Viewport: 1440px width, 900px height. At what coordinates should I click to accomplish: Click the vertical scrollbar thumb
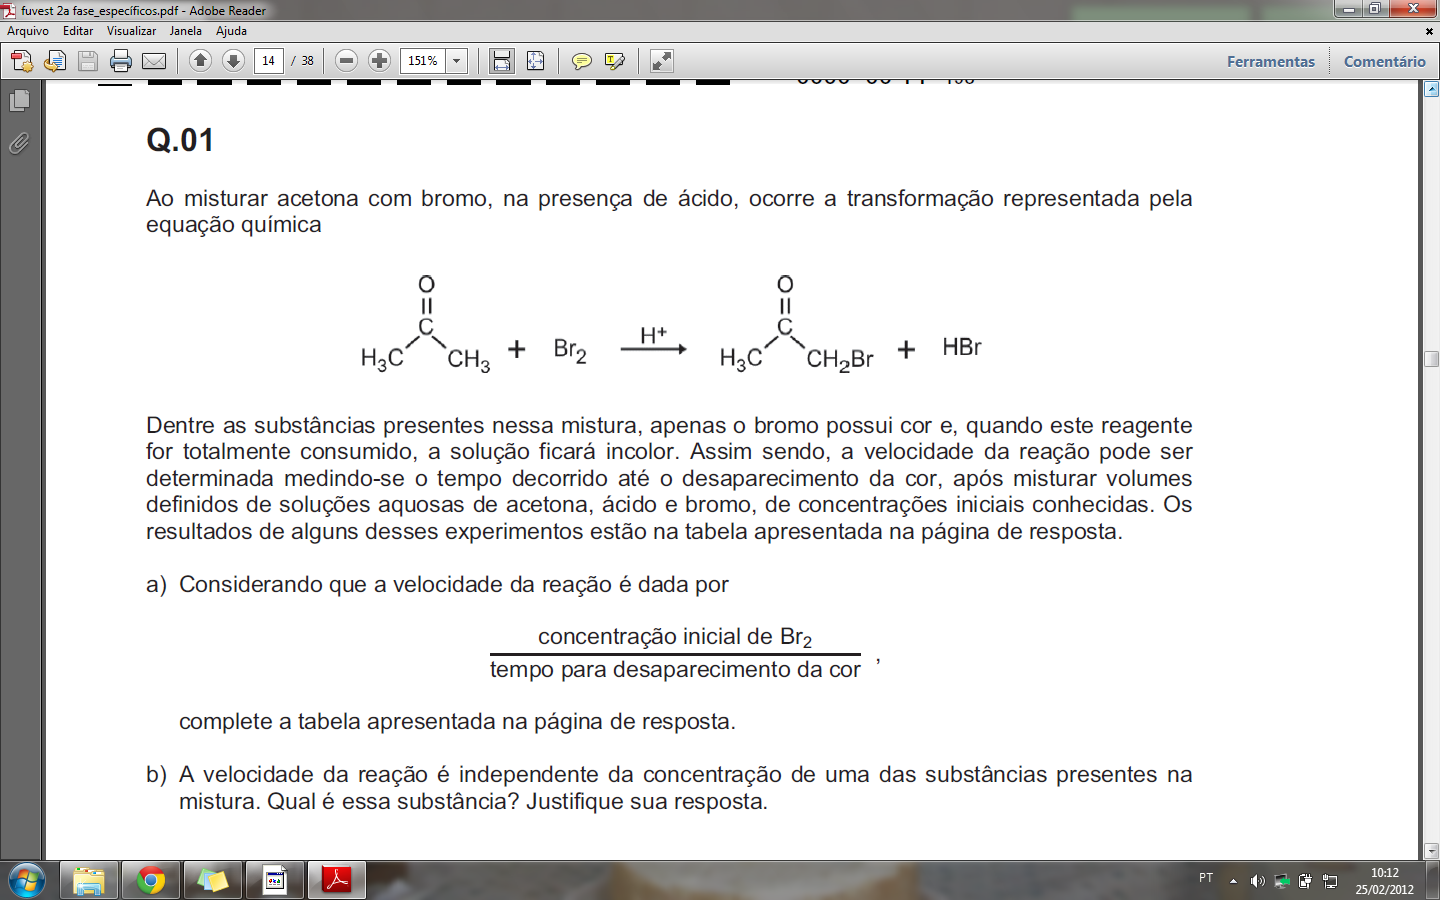click(x=1431, y=358)
